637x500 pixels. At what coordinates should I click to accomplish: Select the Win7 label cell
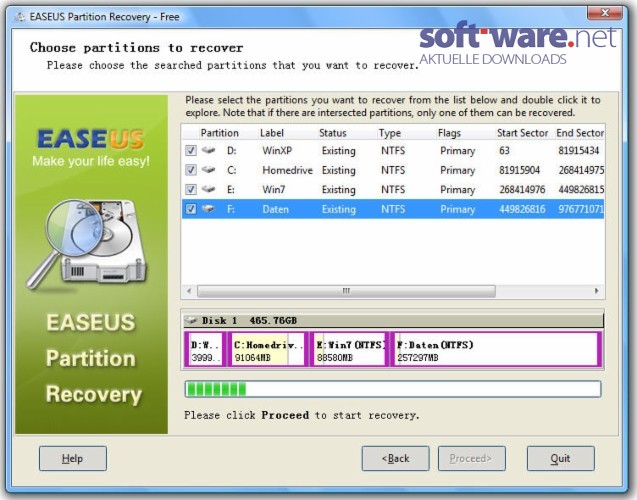coord(274,190)
